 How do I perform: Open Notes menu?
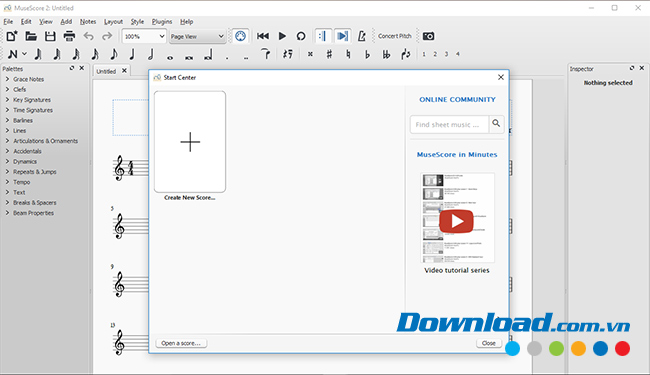[x=88, y=22]
